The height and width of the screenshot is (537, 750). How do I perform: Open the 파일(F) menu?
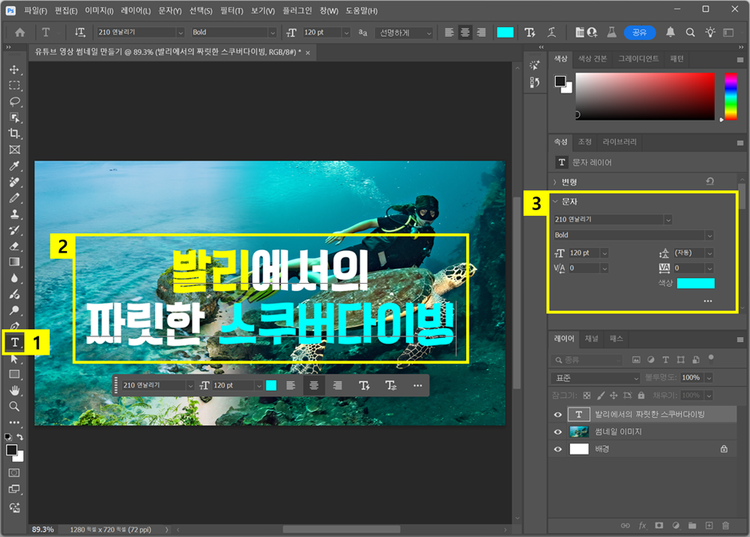[x=35, y=10]
